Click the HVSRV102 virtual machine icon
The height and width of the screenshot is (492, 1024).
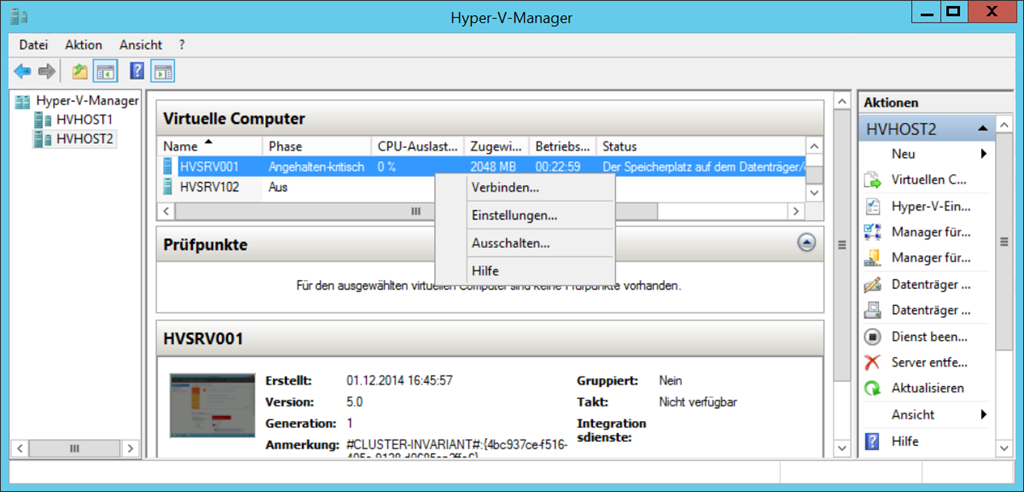169,187
